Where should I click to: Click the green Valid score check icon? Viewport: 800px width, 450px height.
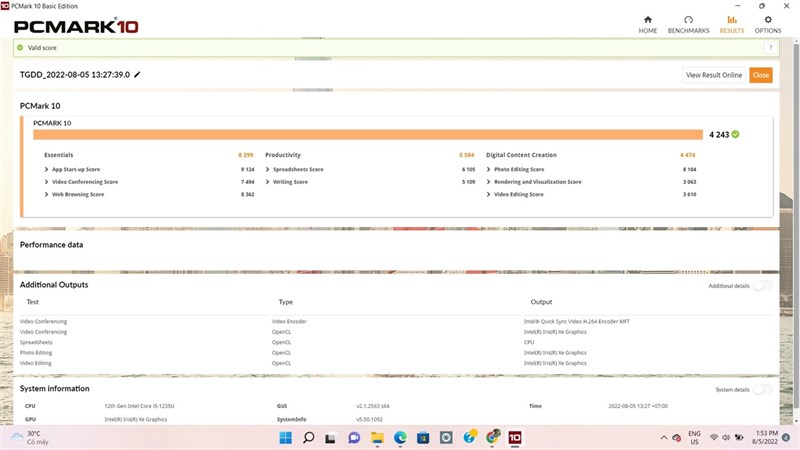(20, 47)
